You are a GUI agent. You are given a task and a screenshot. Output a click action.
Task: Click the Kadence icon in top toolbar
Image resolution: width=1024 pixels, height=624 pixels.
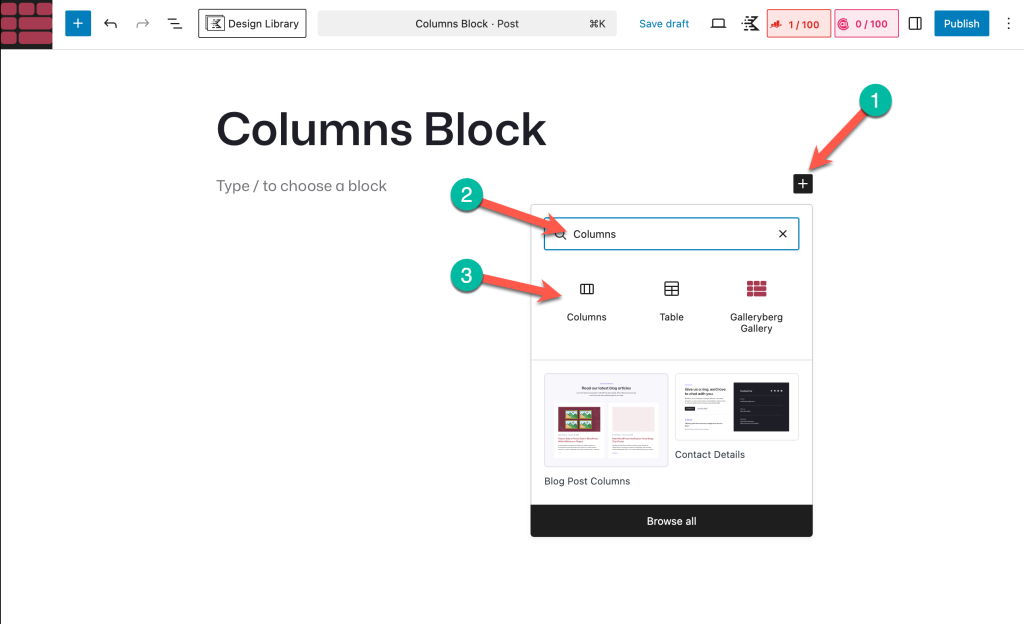[750, 23]
